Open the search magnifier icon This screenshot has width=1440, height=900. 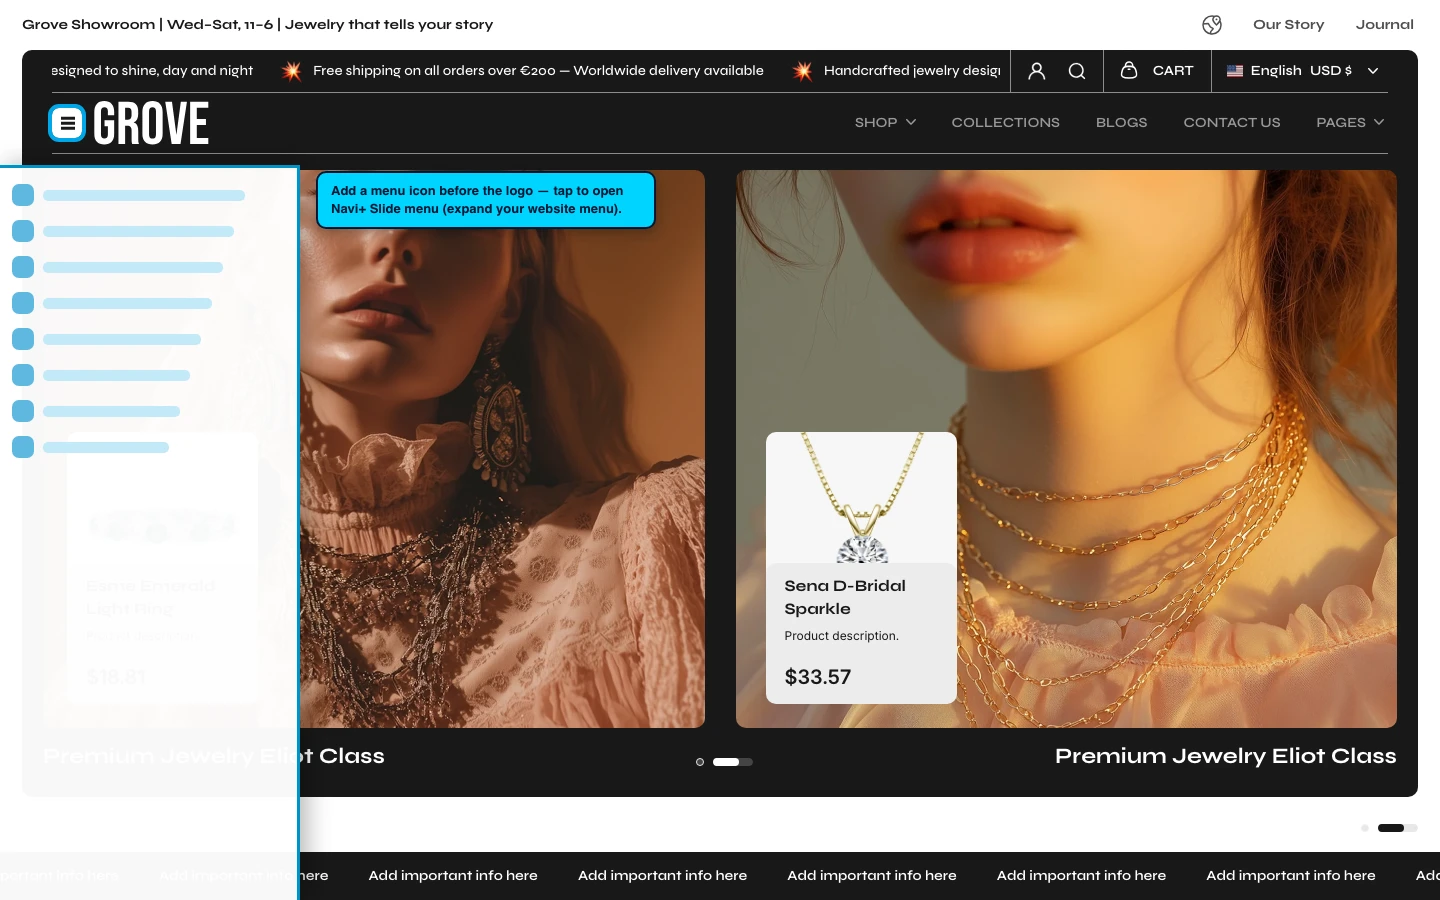[x=1077, y=71]
